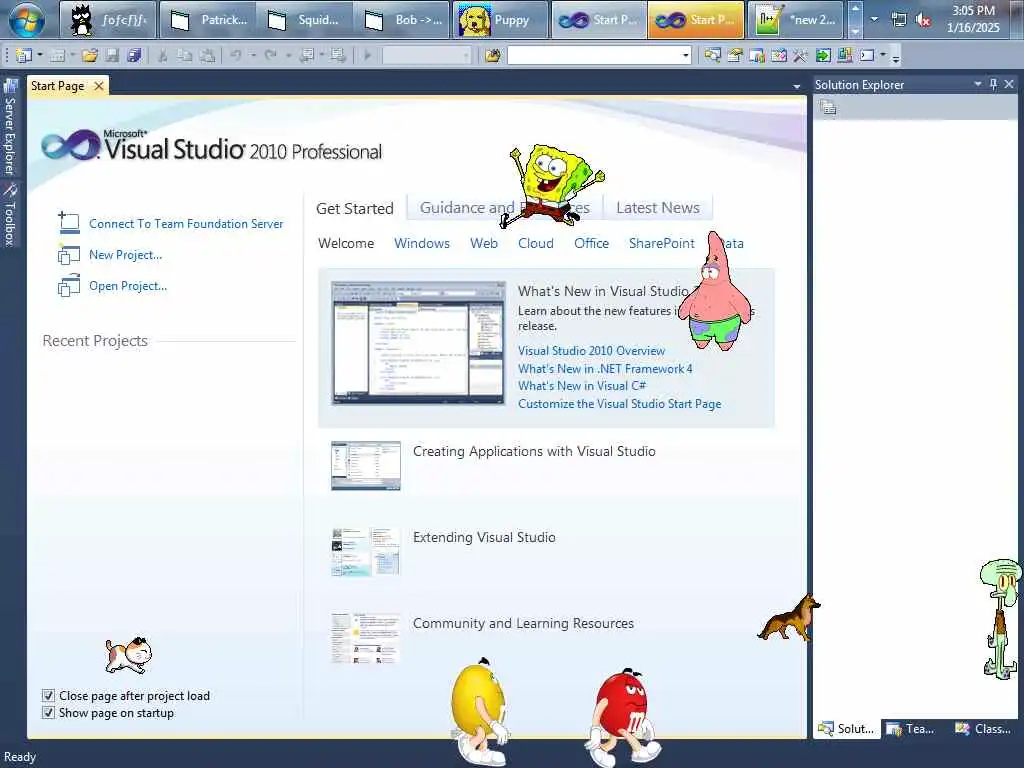Toggle Close page after project load checkbox
The image size is (1024, 768).
click(x=48, y=696)
